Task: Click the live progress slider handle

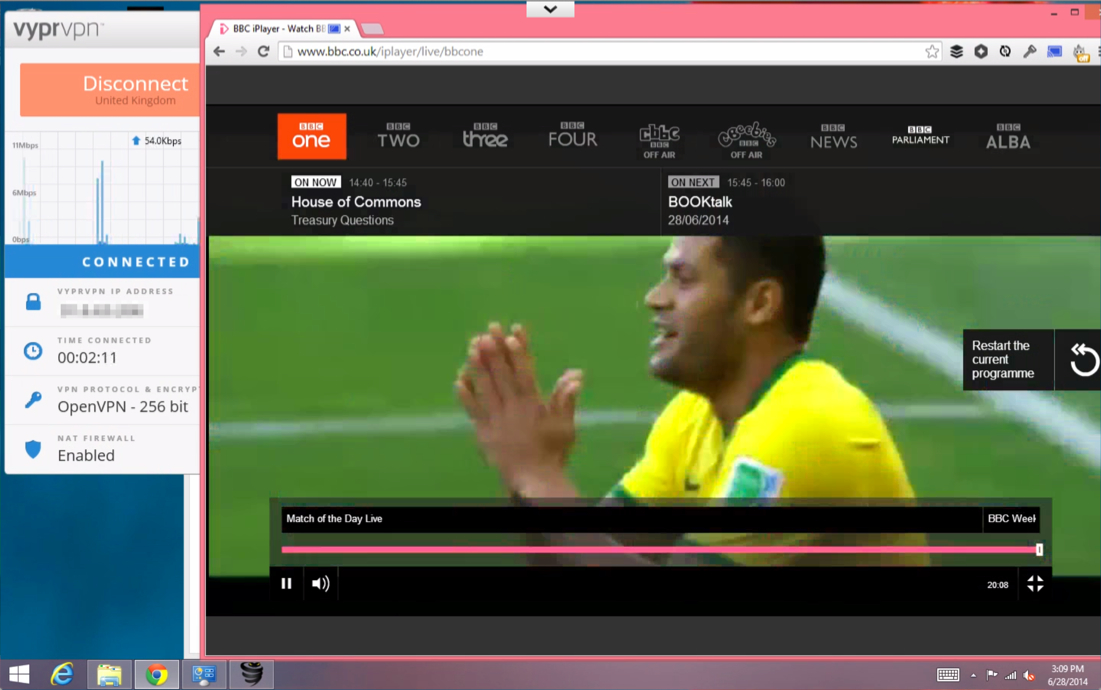Action: [x=1039, y=550]
